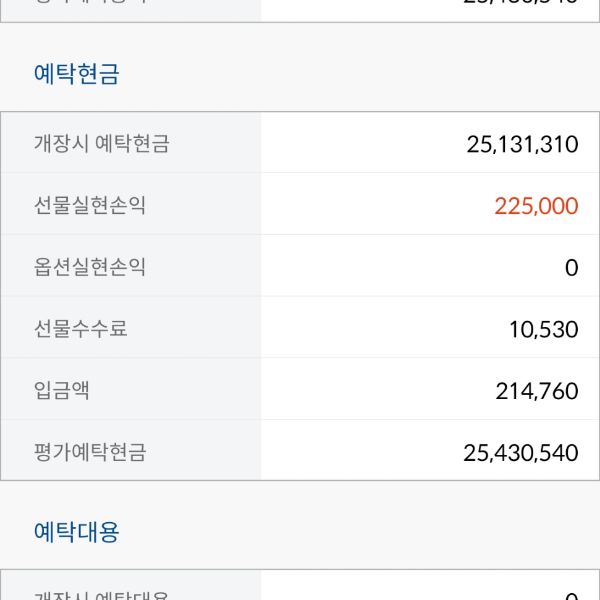Image resolution: width=600 pixels, height=600 pixels.
Task: Select the 평가예탁현금 row label
Action: (x=90, y=452)
